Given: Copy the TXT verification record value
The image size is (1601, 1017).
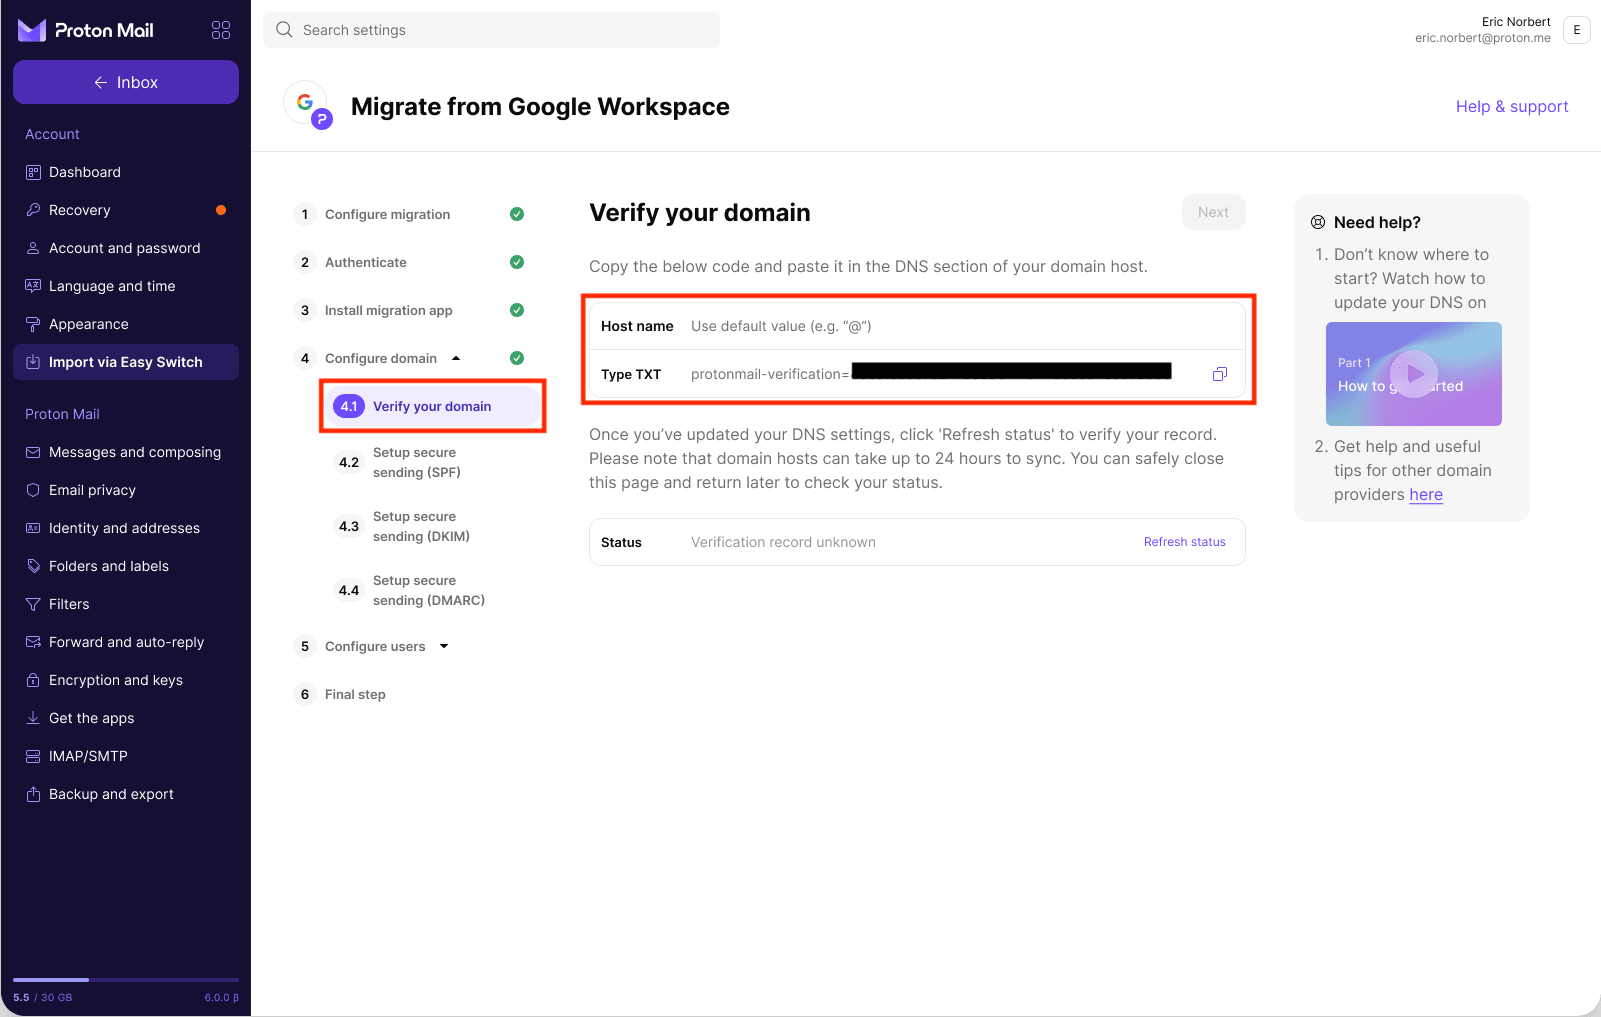Looking at the screenshot, I should (x=1220, y=374).
